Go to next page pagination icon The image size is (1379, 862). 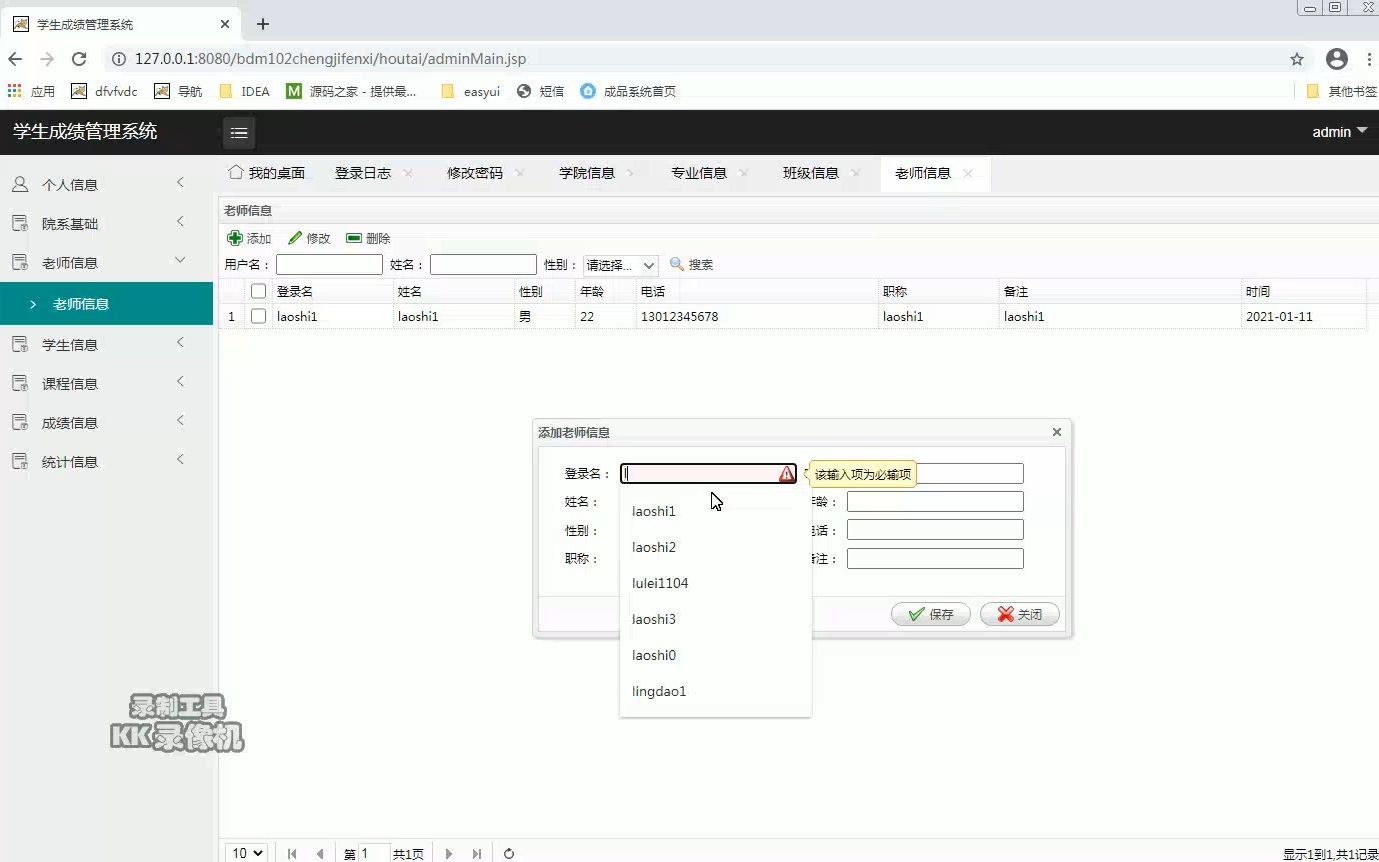[449, 854]
